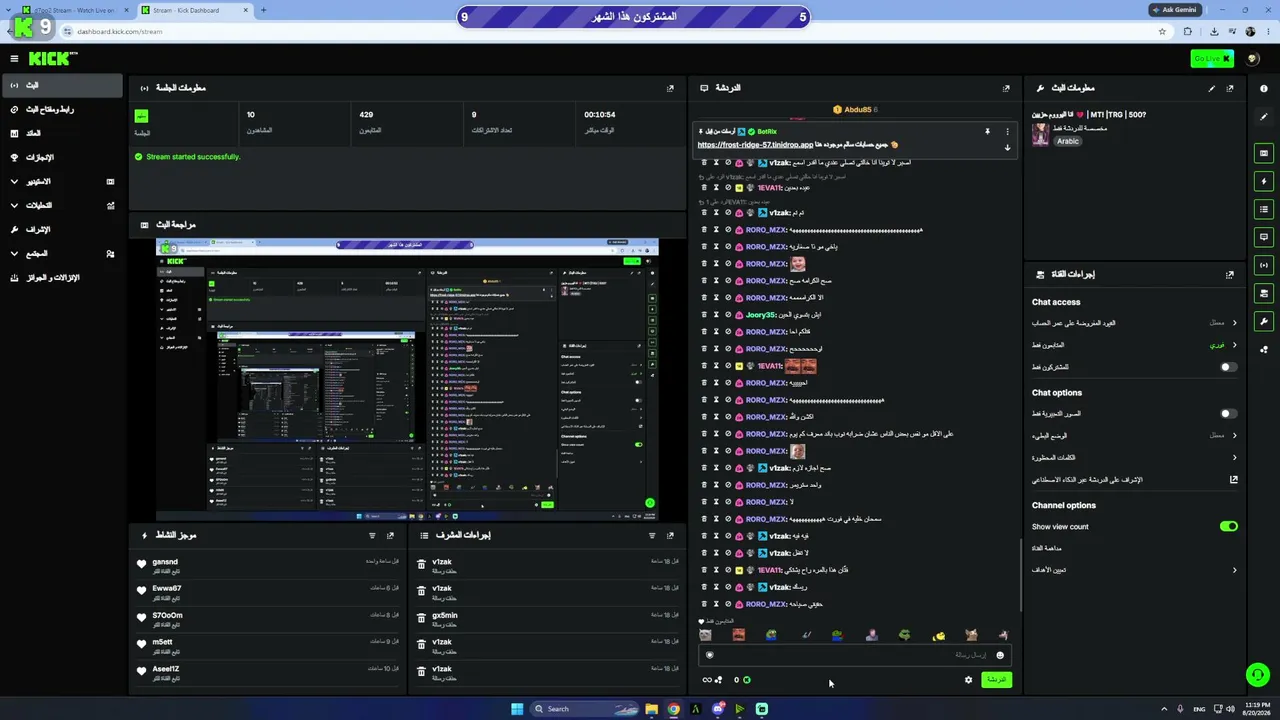Screen dimensions: 1280x720
Task: Click Ask Gemini button in Chrome
Action: (1174, 10)
